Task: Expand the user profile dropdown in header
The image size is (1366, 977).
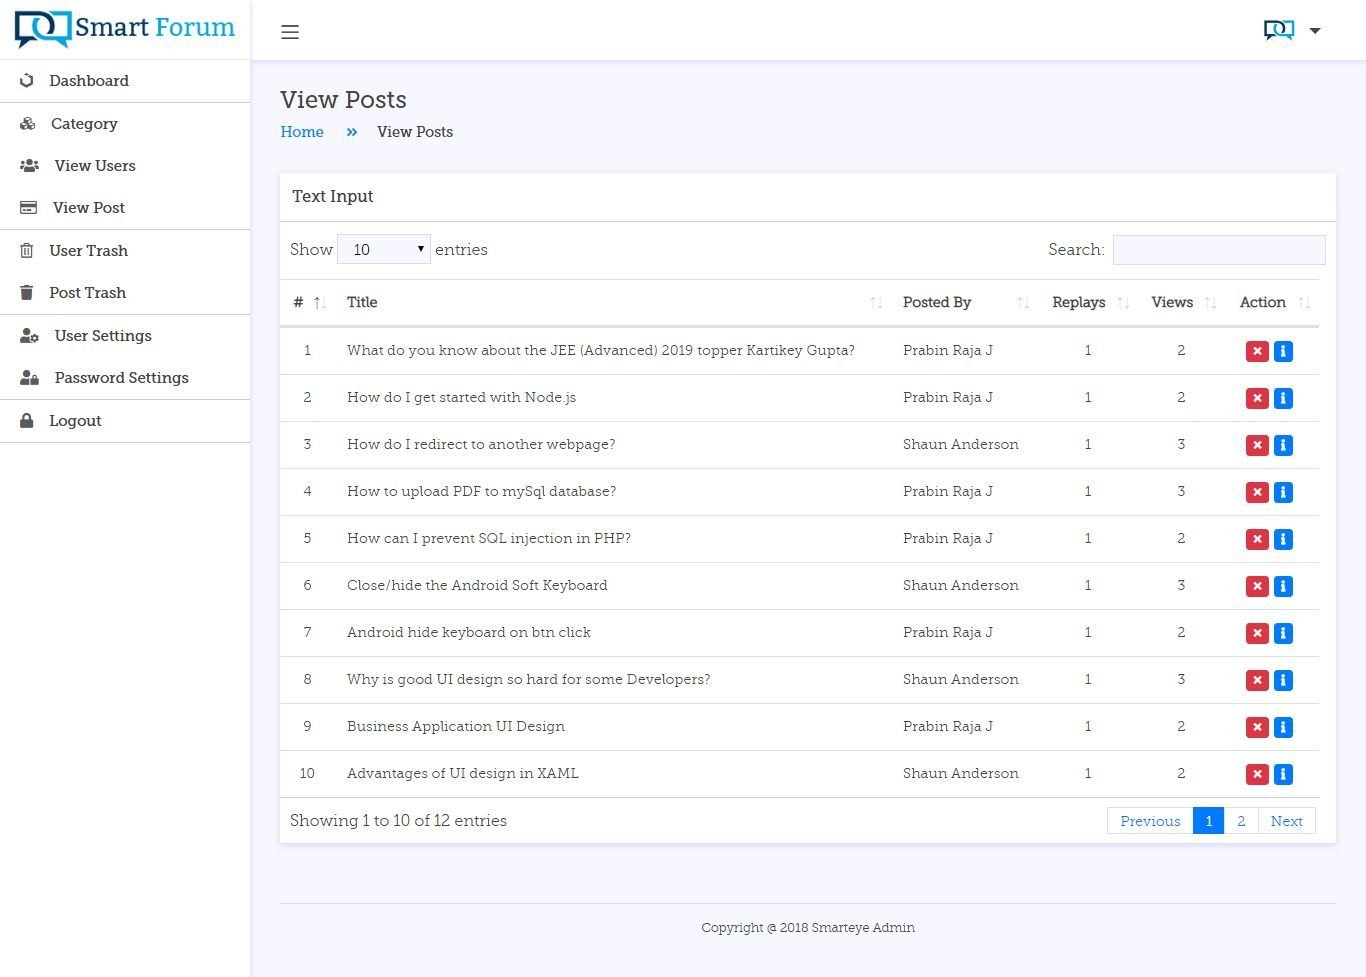Action: pos(1293,31)
